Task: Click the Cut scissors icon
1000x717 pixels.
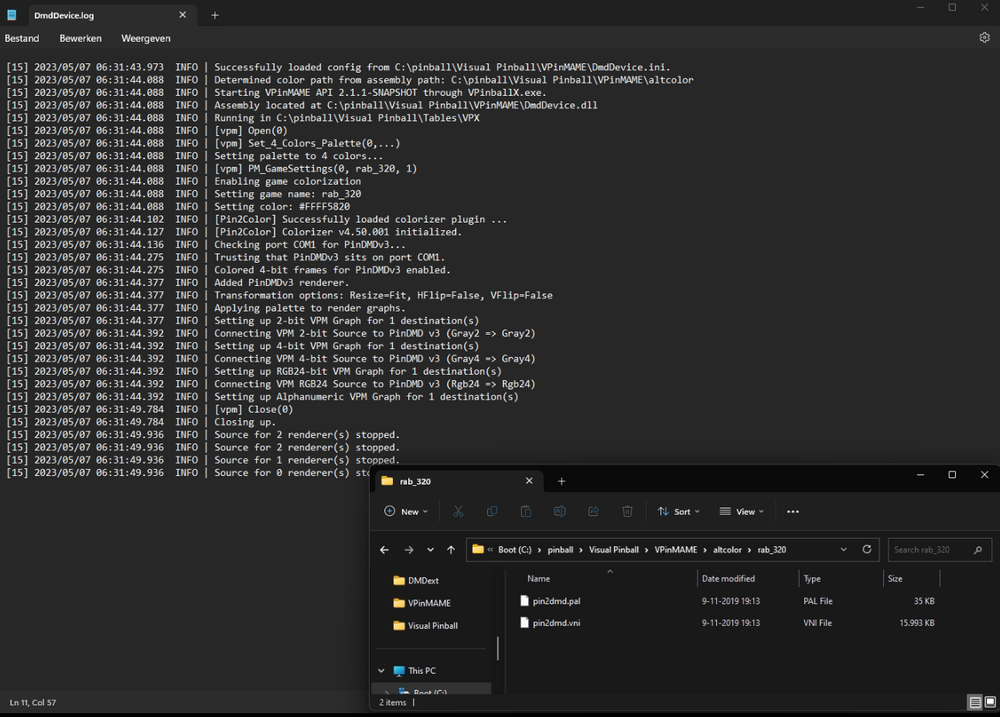Action: tap(458, 512)
